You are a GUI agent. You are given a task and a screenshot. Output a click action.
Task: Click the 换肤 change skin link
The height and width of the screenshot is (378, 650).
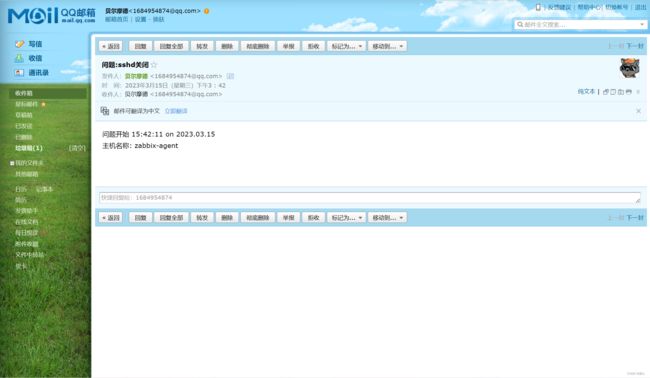158,19
